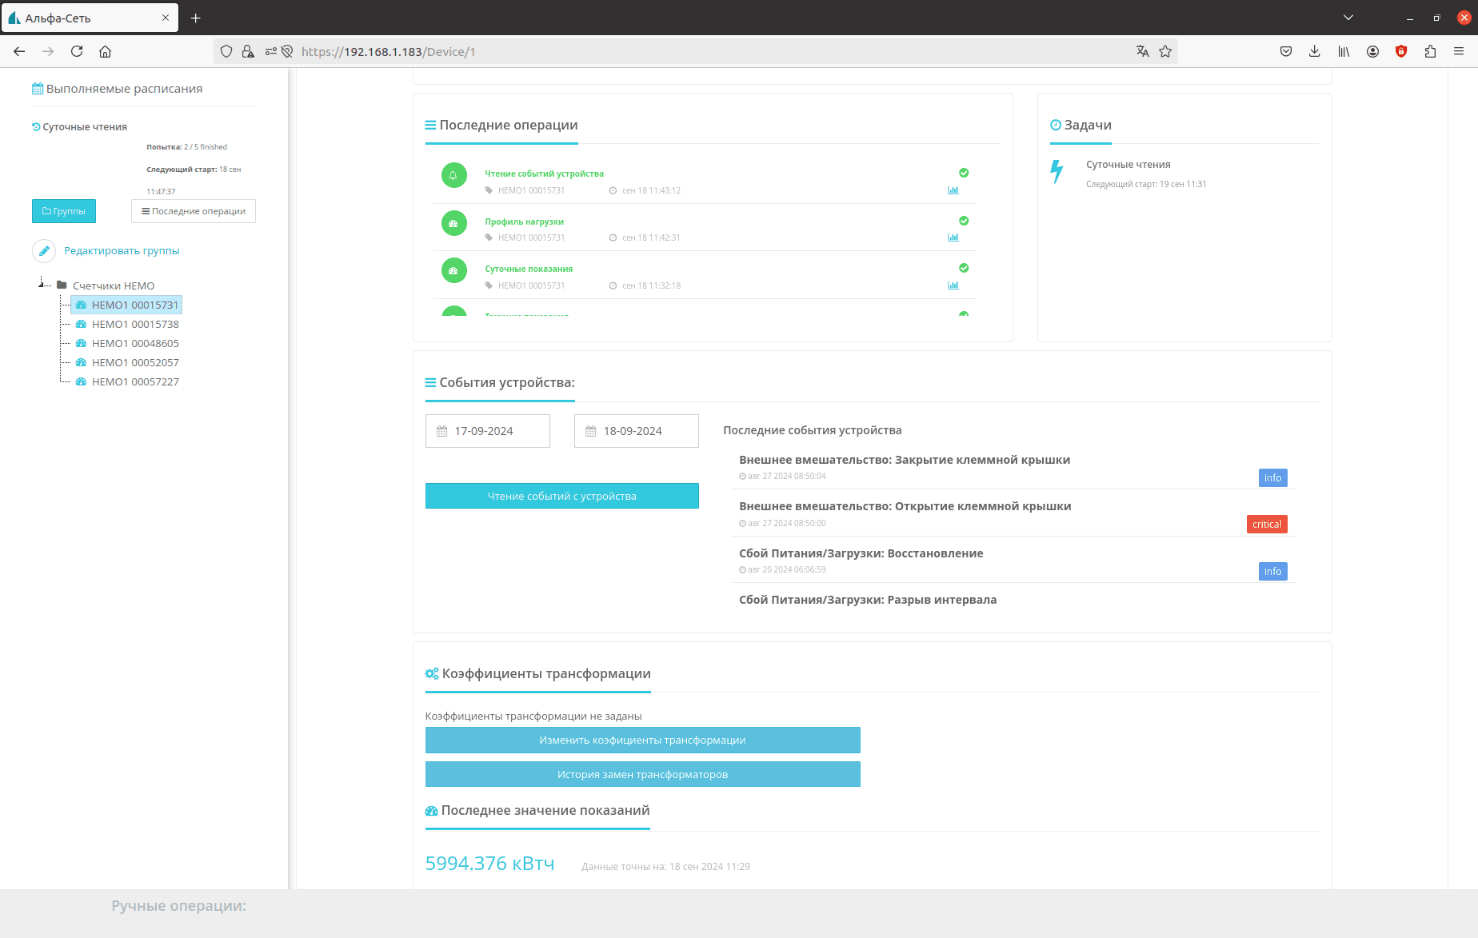Click the green checkmark on Профиль нагрузки
This screenshot has width=1478, height=938.
coord(964,221)
